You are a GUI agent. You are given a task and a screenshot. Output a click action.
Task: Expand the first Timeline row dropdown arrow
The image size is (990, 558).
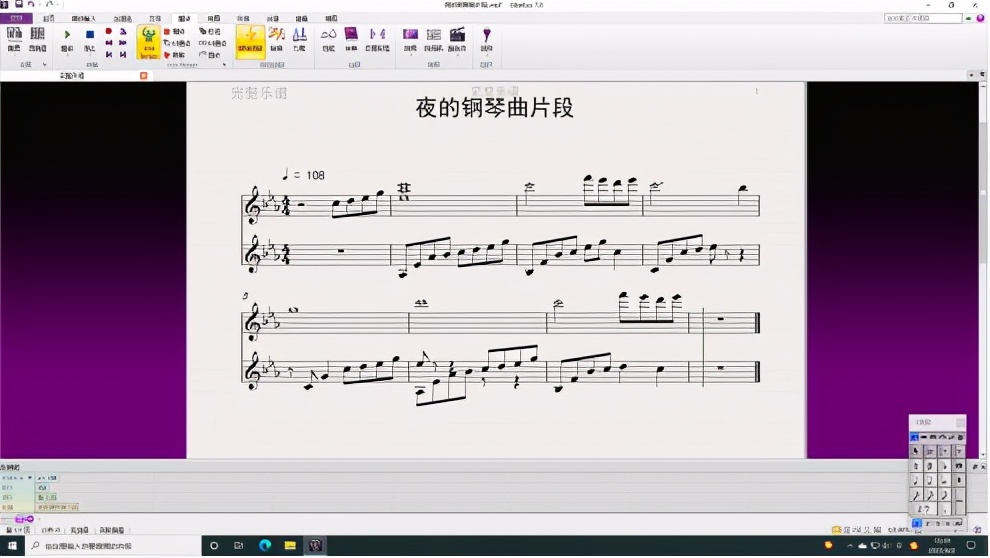pyautogui.click(x=30, y=478)
